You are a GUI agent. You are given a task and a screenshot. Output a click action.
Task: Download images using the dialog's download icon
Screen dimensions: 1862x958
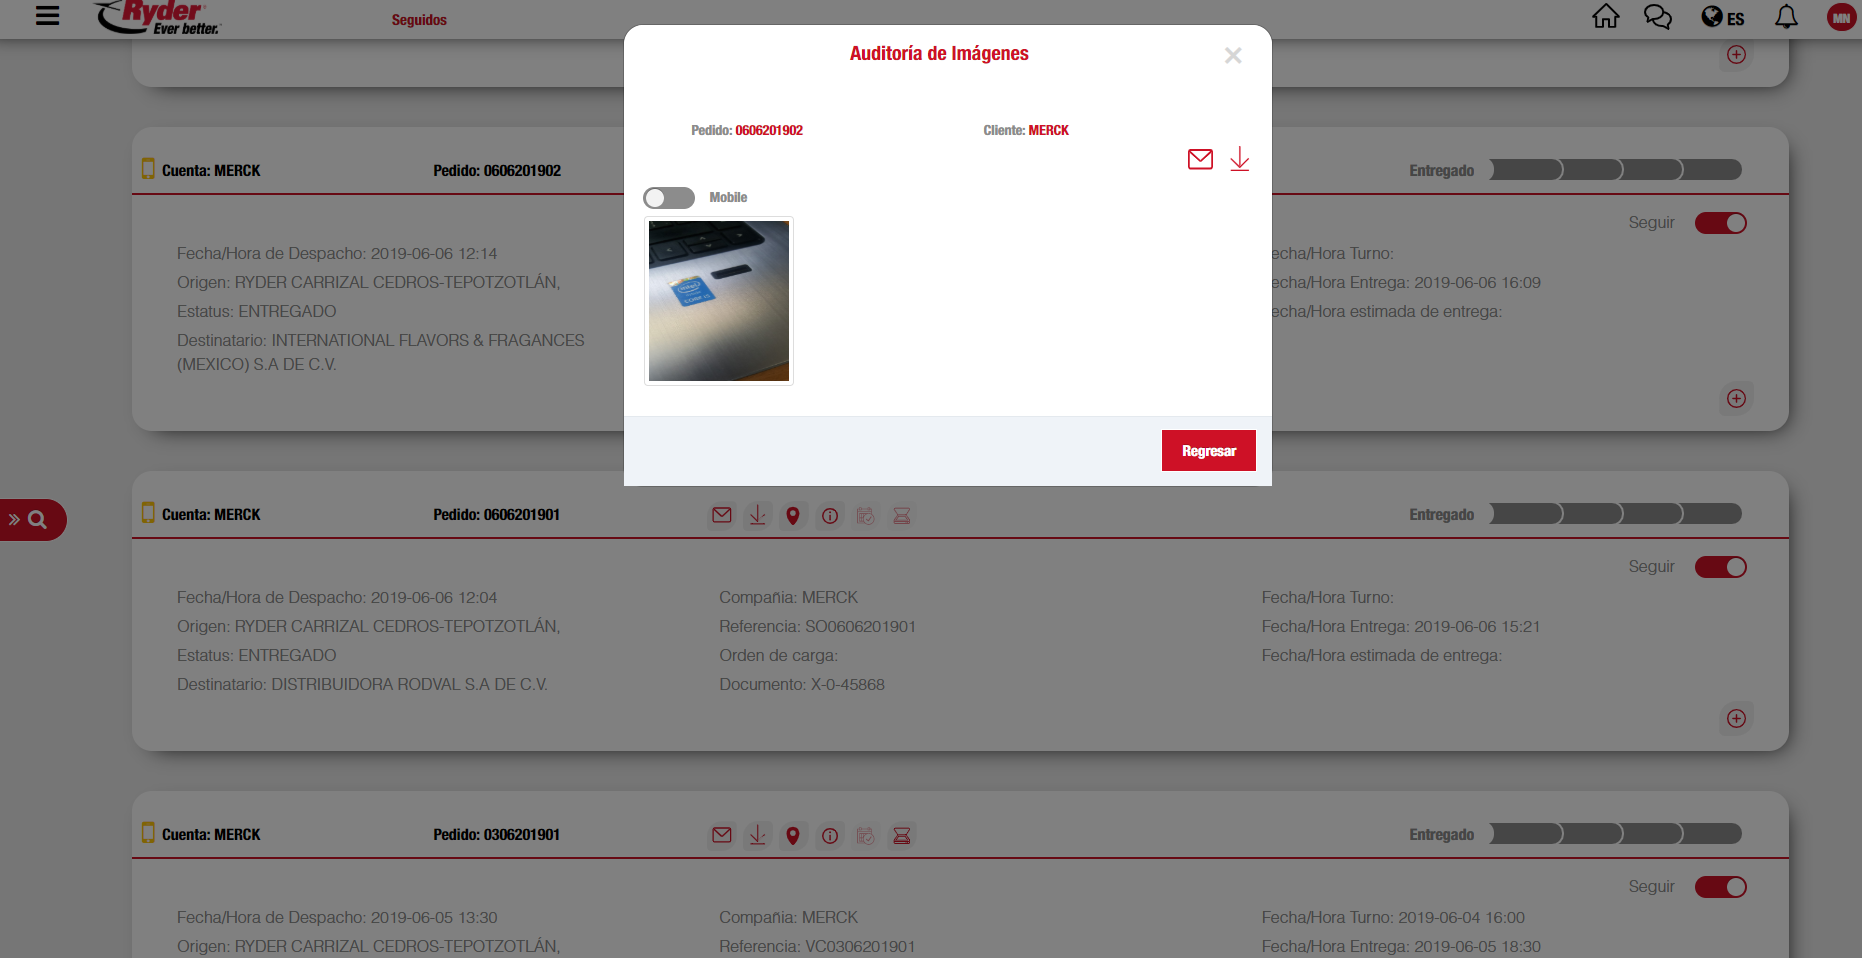[x=1239, y=159]
